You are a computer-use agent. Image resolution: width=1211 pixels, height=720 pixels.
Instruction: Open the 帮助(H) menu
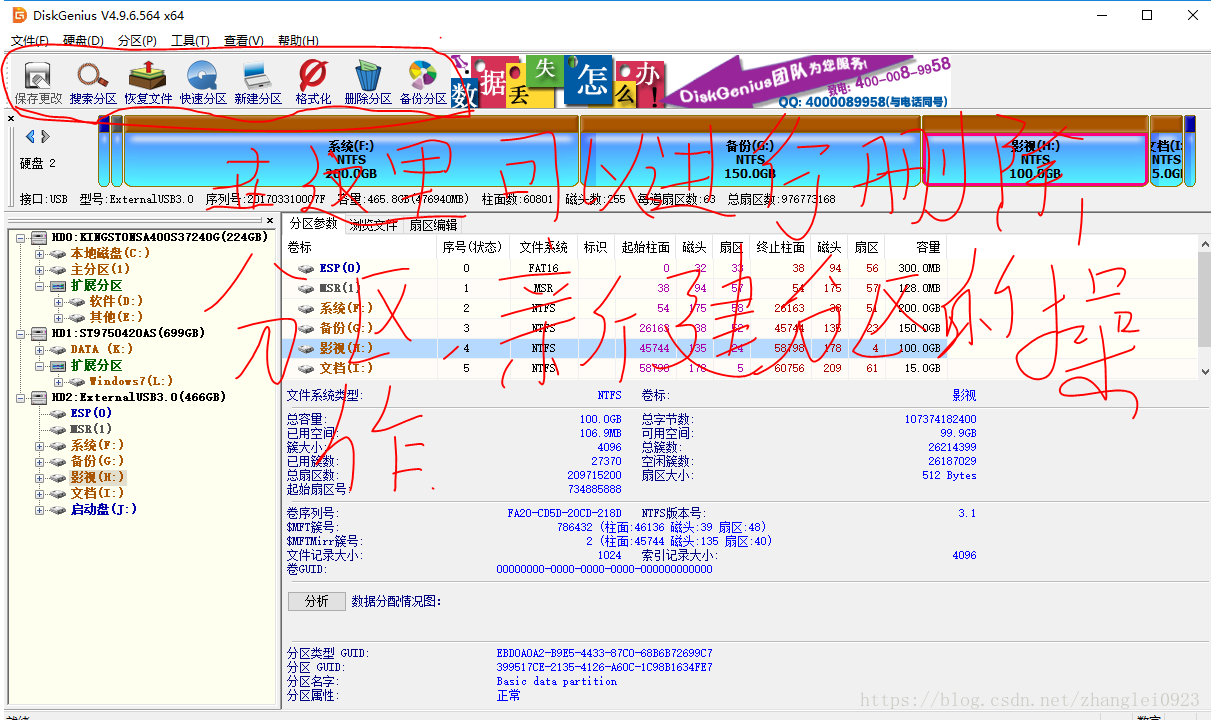298,41
